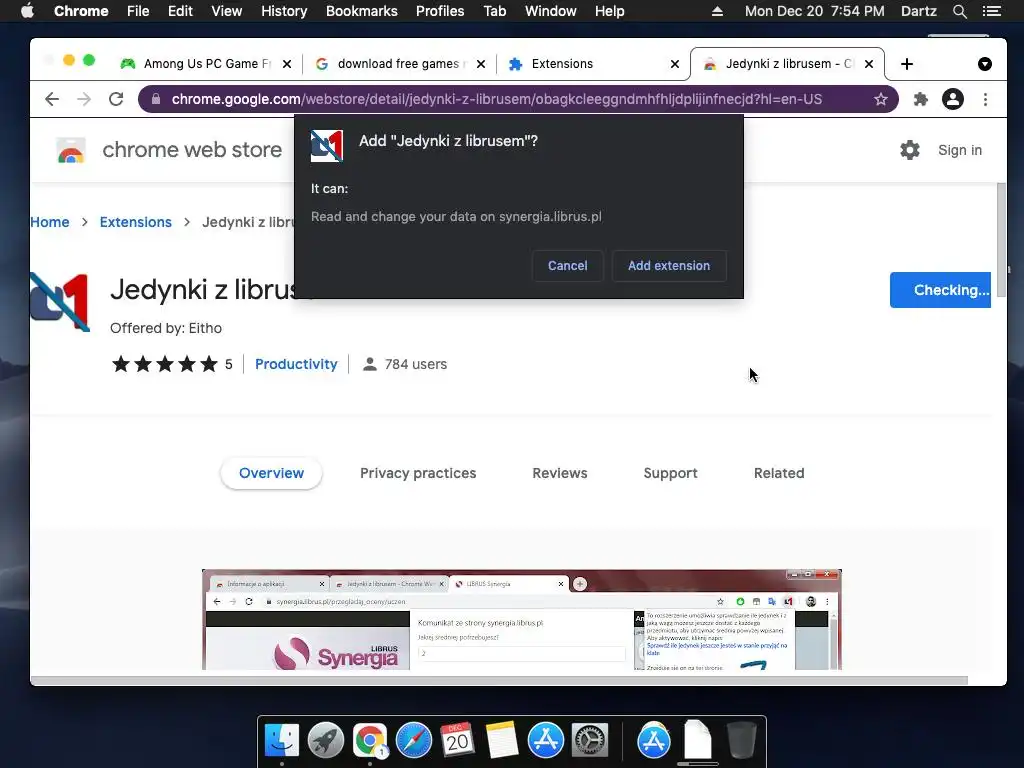The image size is (1024, 768).
Task: Open Chrome's three-dot menu
Action: coord(985,99)
